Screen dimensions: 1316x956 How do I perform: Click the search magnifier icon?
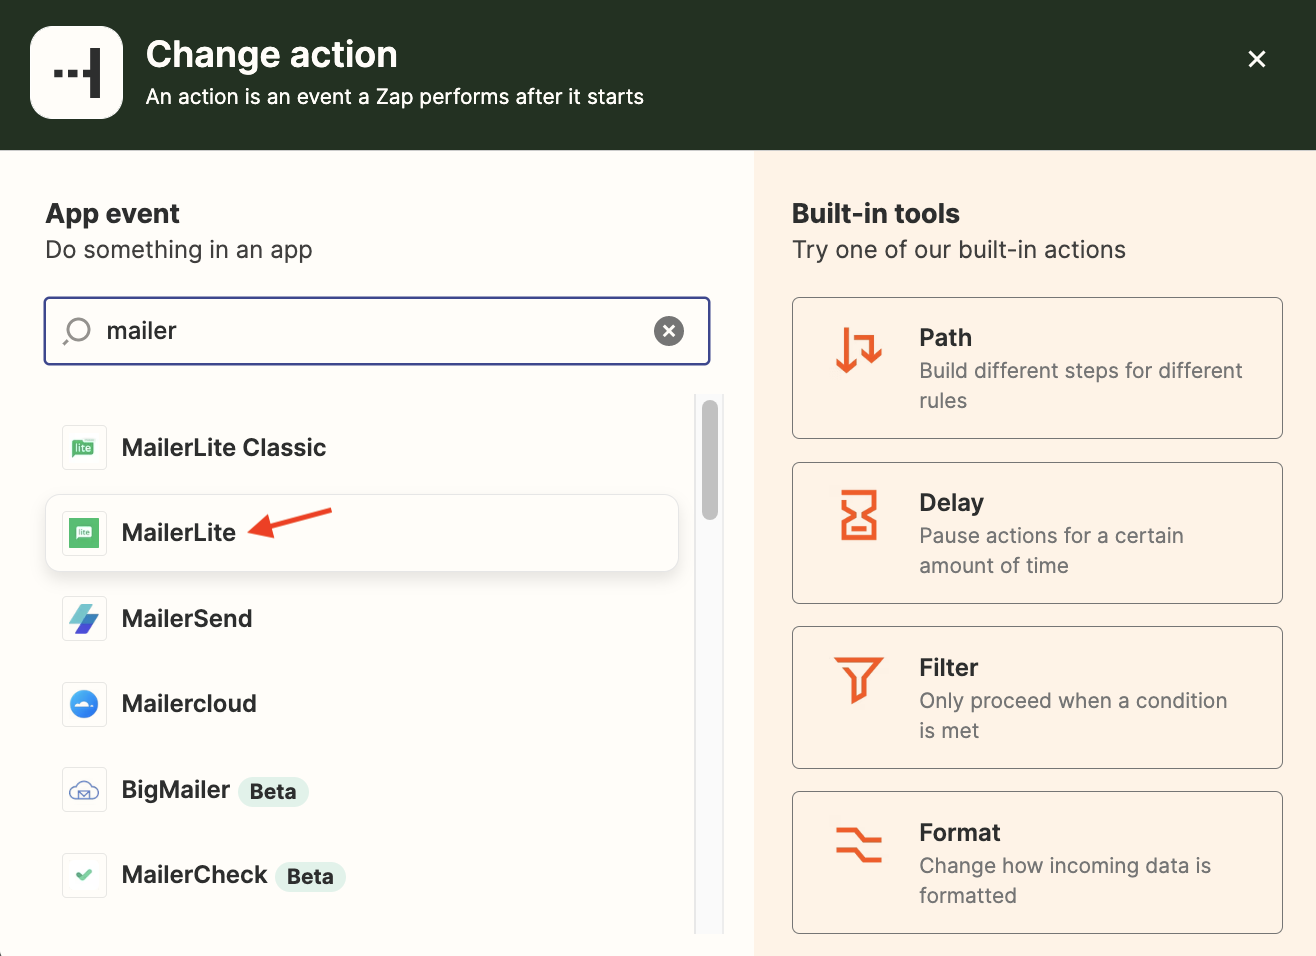(x=77, y=331)
